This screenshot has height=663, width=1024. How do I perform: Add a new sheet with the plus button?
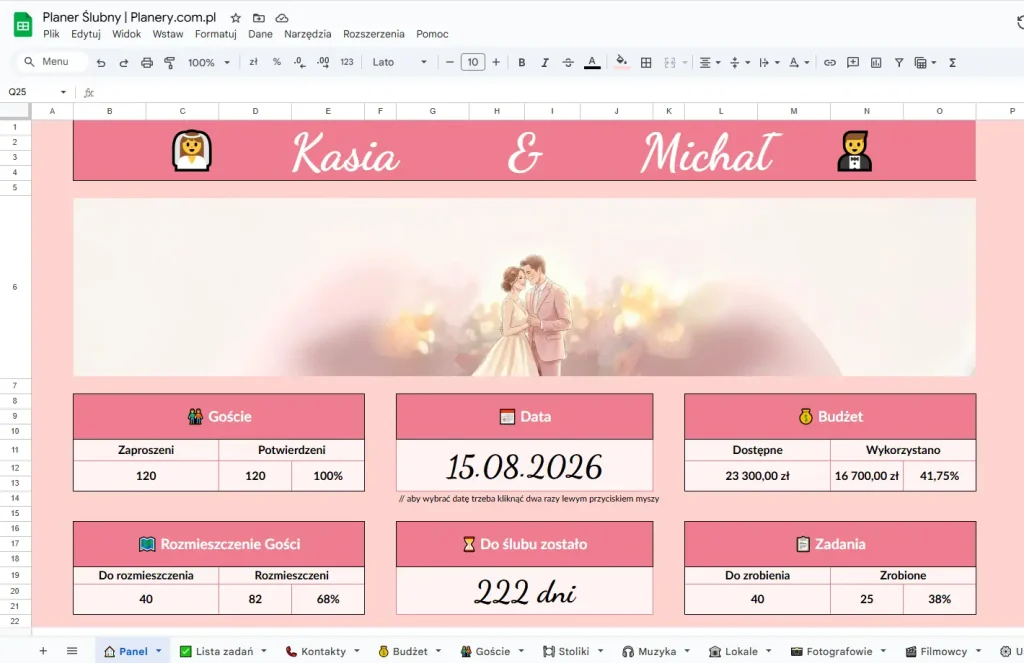[x=43, y=651]
